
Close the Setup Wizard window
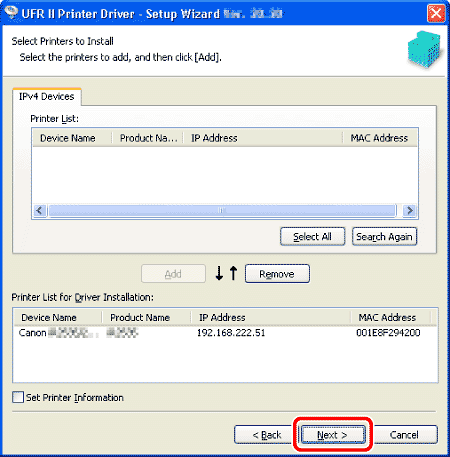(436, 14)
